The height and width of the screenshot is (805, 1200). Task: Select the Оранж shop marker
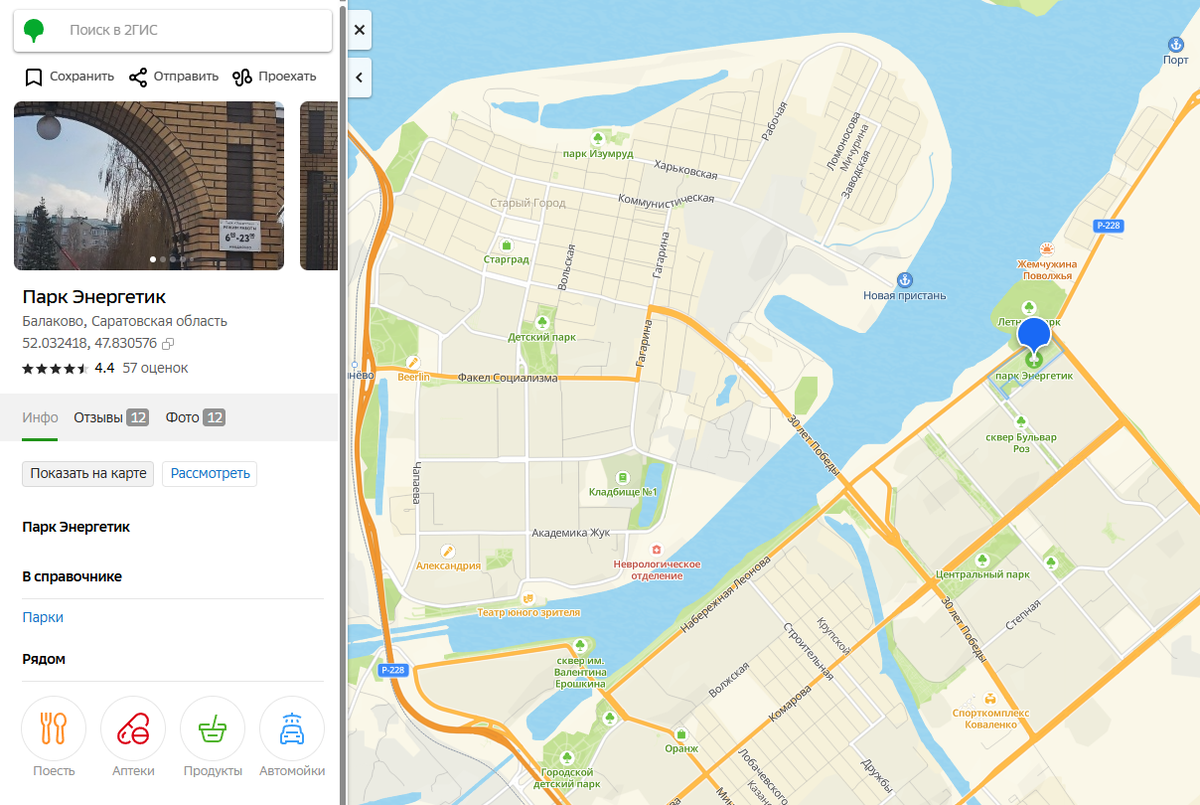pyautogui.click(x=681, y=734)
